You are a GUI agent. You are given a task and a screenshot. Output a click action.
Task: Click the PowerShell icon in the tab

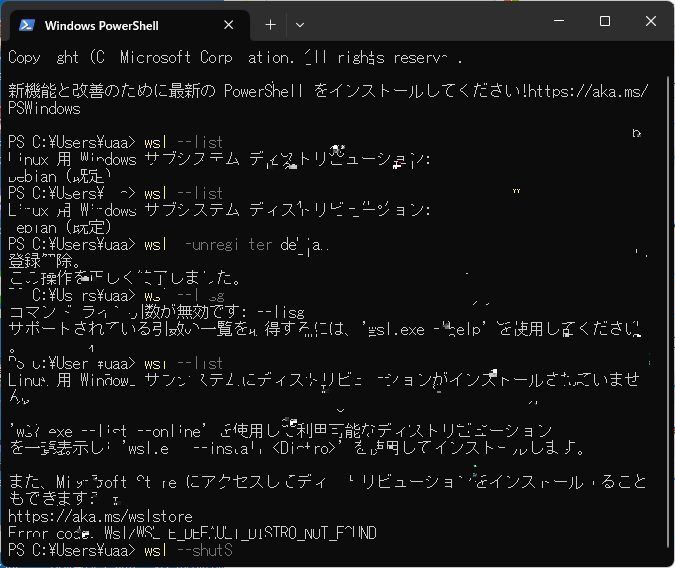click(27, 24)
